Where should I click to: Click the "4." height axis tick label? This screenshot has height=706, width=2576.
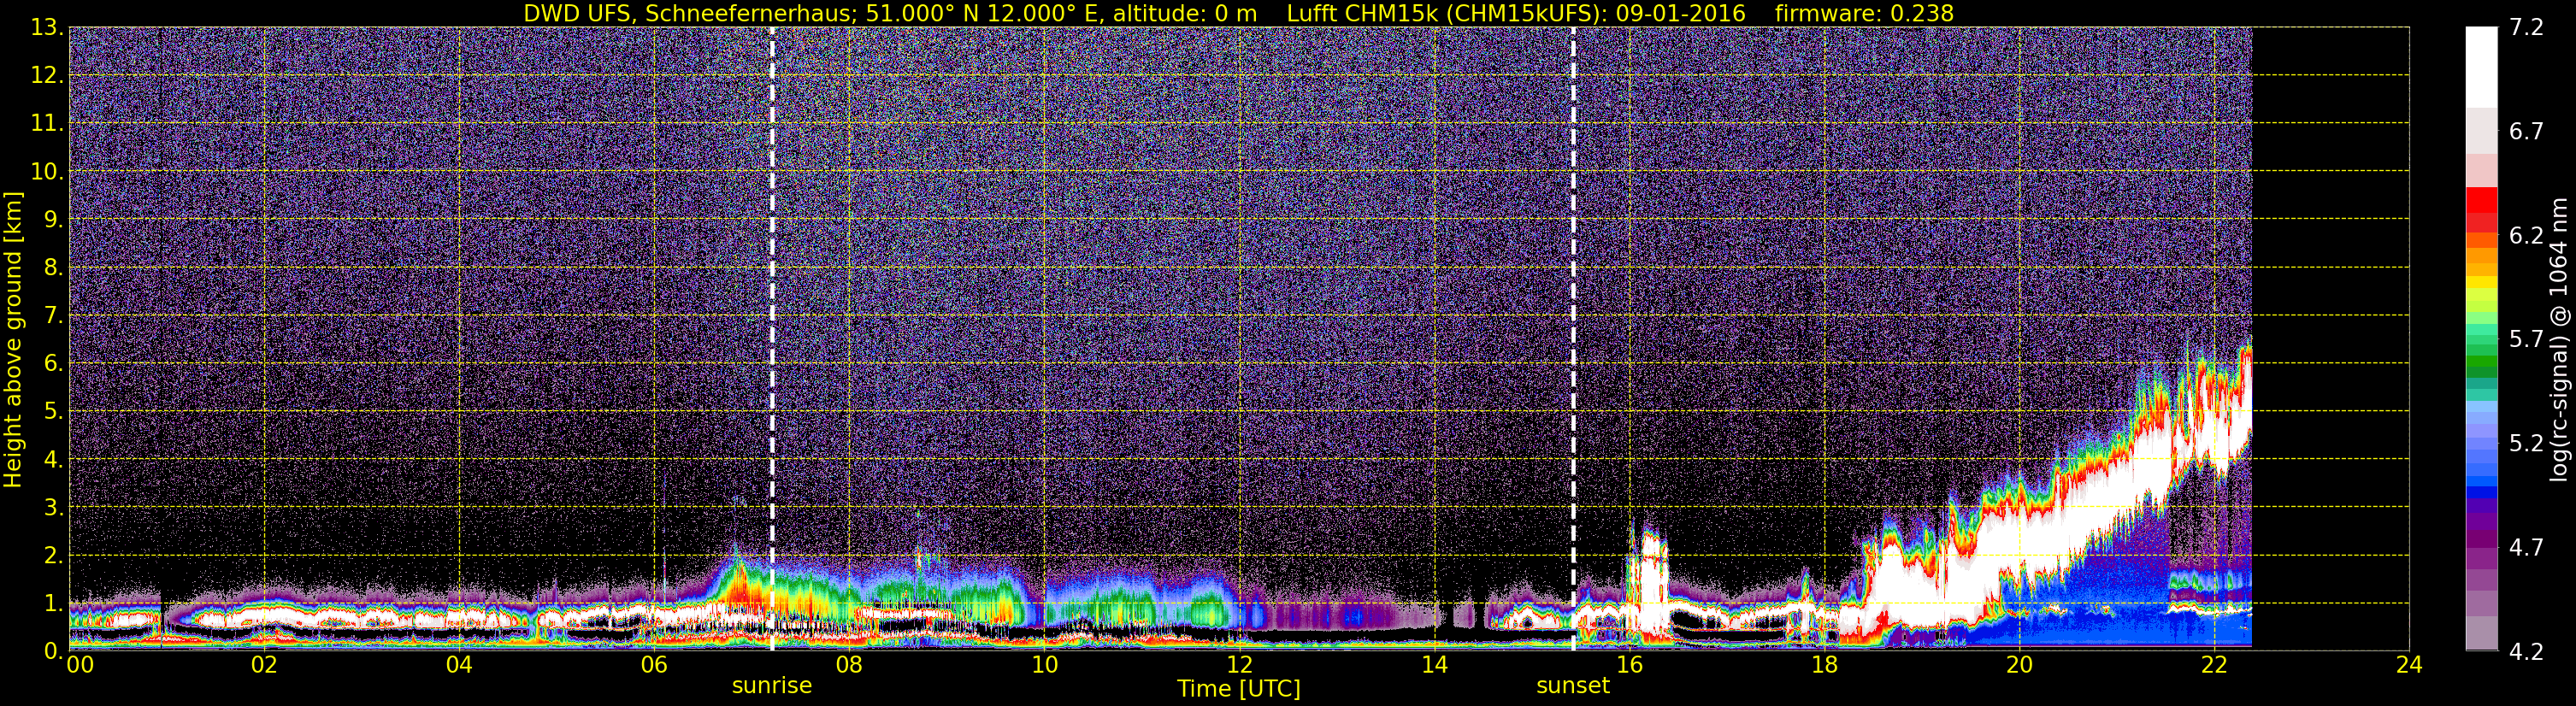click(x=54, y=460)
